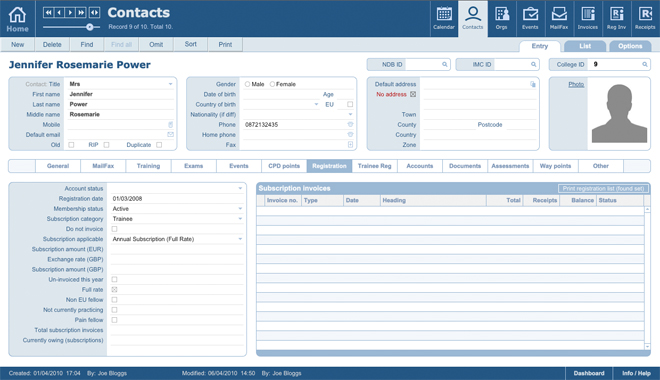Go to the next record arrow
Screen dimensions: 660x380
coord(70,13)
